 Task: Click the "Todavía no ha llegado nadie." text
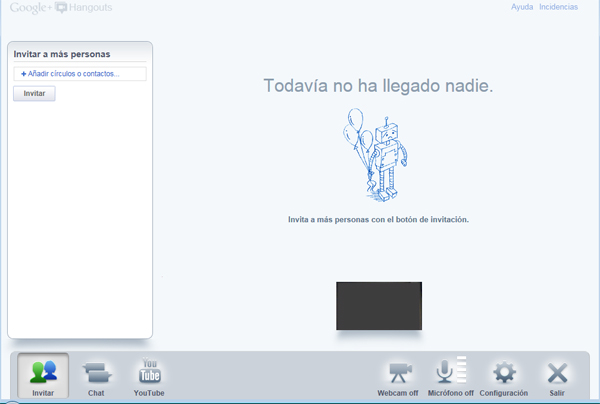(x=378, y=86)
